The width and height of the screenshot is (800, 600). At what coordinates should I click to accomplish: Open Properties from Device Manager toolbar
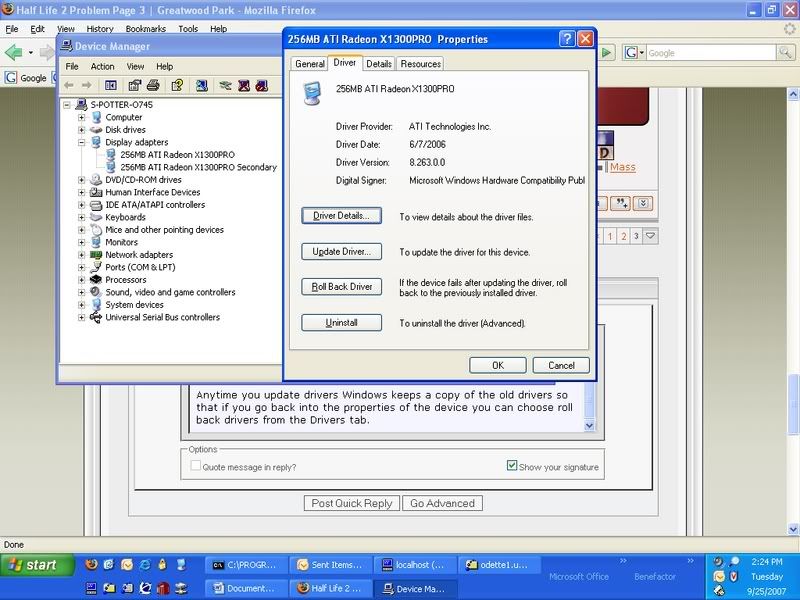coord(135,85)
